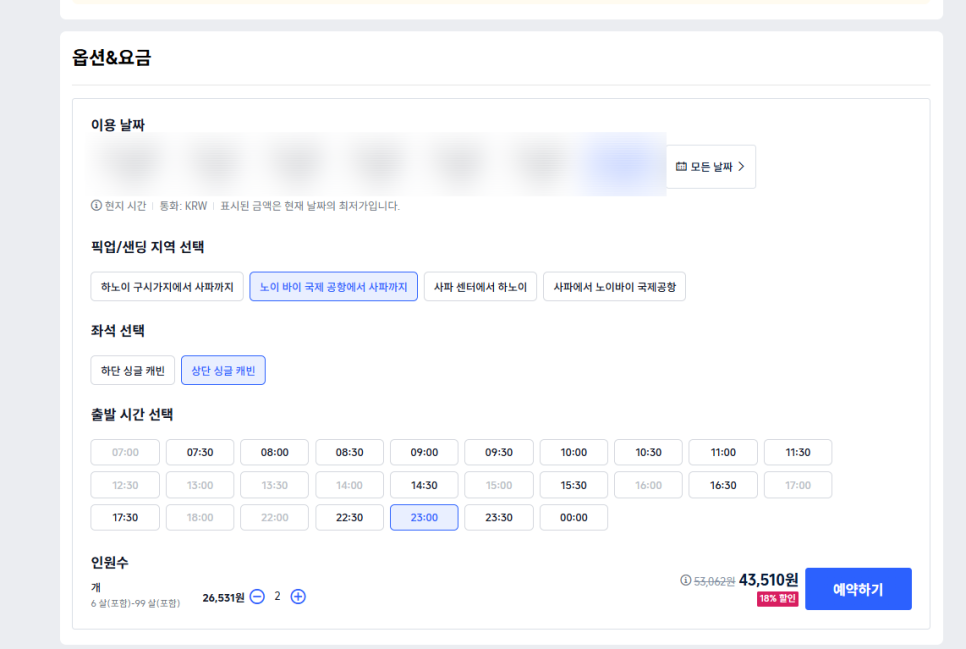Select the 상단 싱글 캐빈 seat option
This screenshot has width=966, height=649.
coord(223,370)
